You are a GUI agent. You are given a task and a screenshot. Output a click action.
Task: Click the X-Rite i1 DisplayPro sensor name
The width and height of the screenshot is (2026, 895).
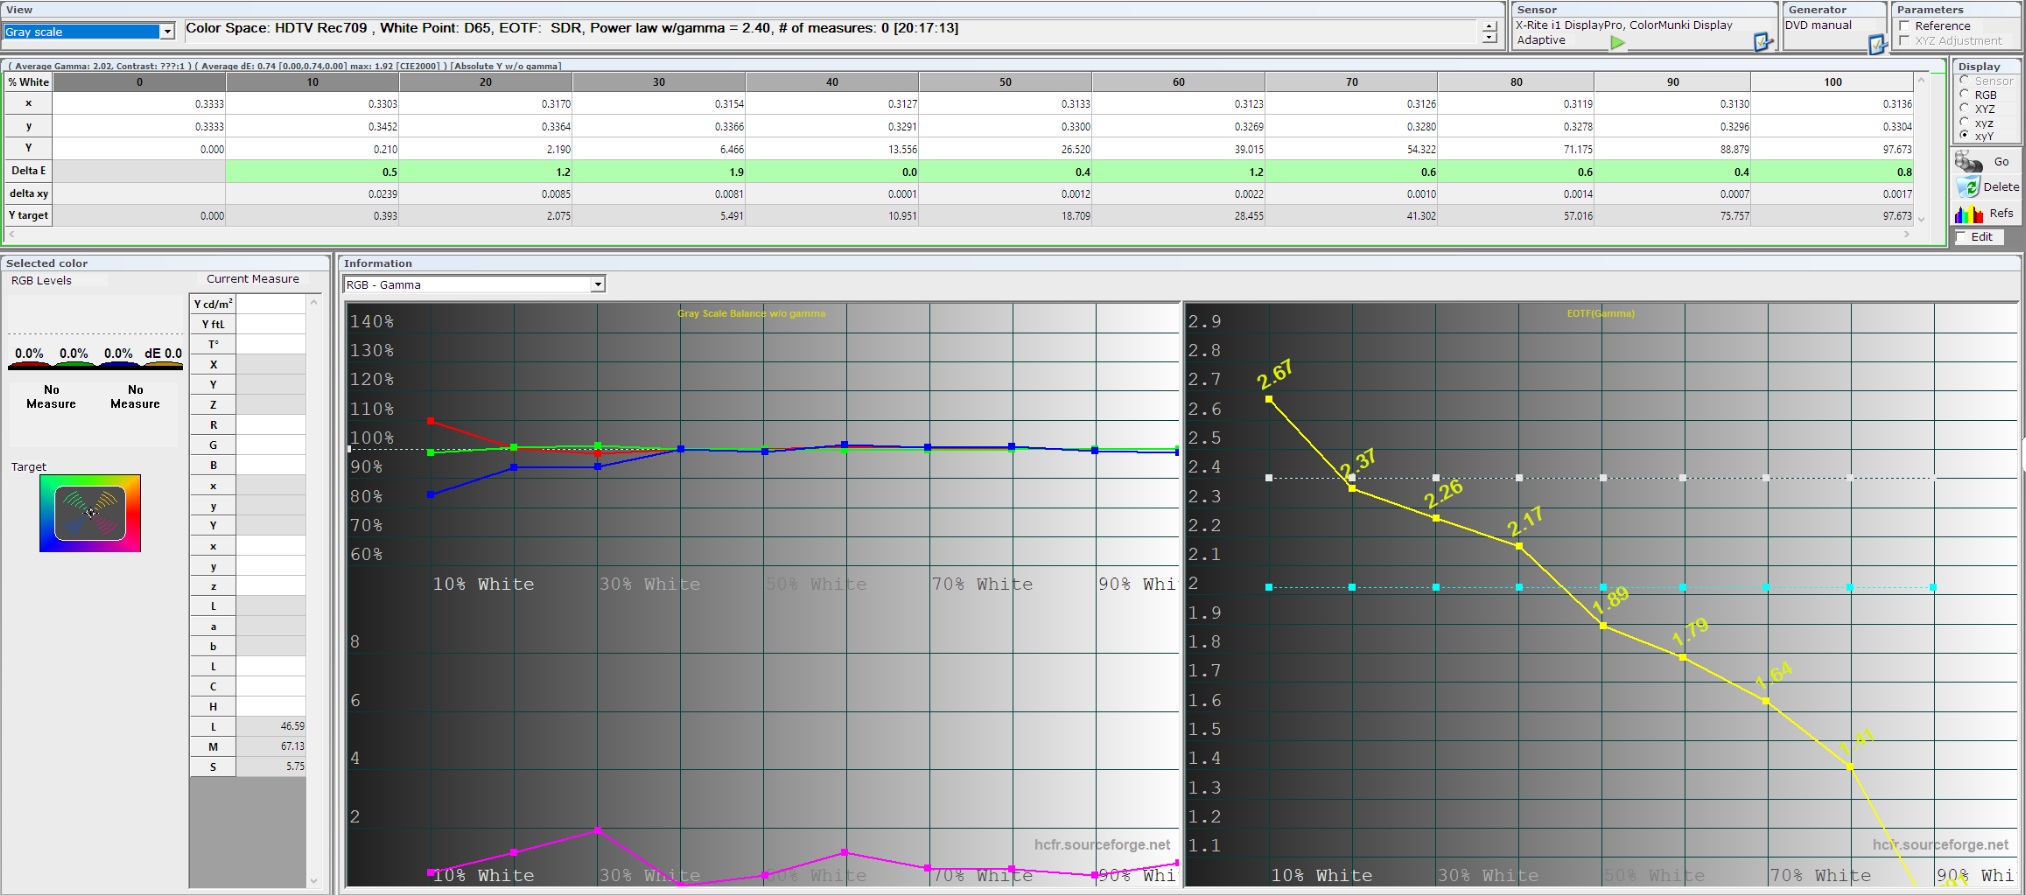[x=1624, y=25]
